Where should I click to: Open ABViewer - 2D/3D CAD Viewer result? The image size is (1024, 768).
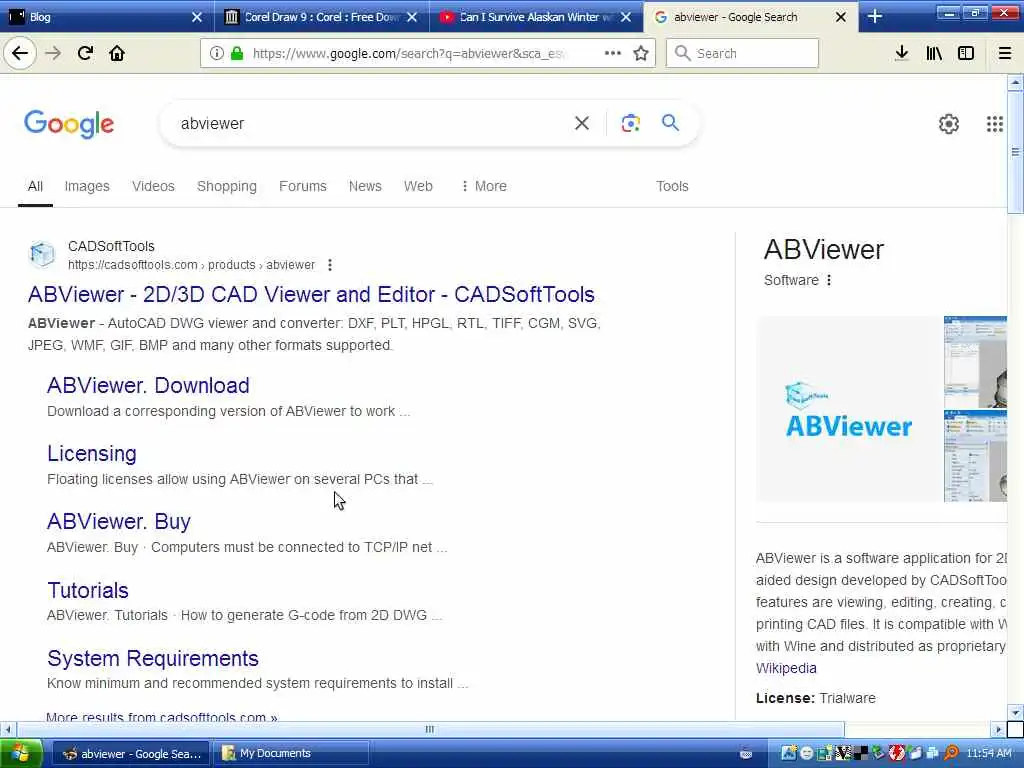(311, 295)
